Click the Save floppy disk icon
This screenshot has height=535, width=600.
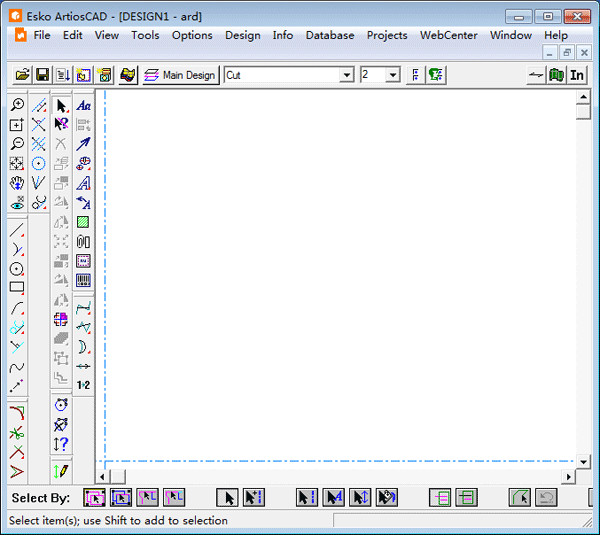42,75
